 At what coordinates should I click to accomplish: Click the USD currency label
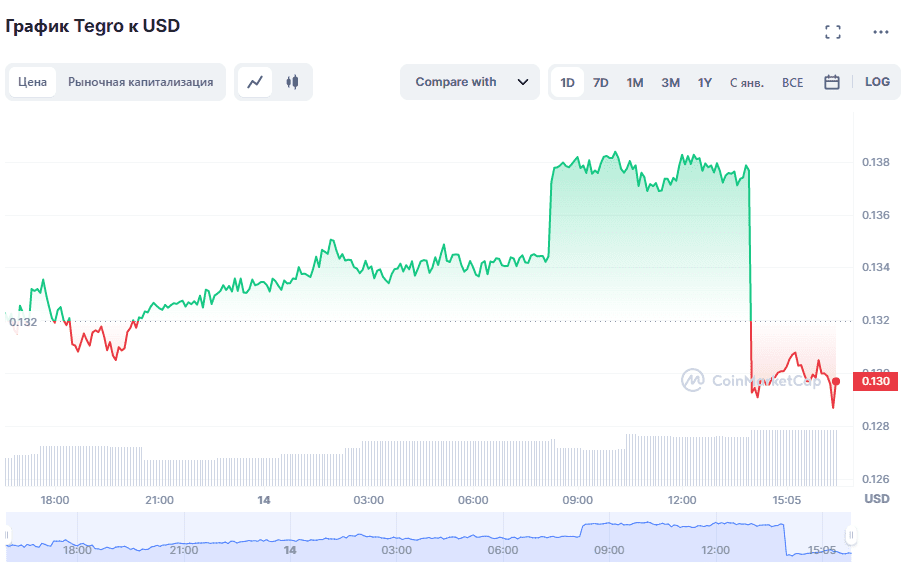[x=877, y=499]
